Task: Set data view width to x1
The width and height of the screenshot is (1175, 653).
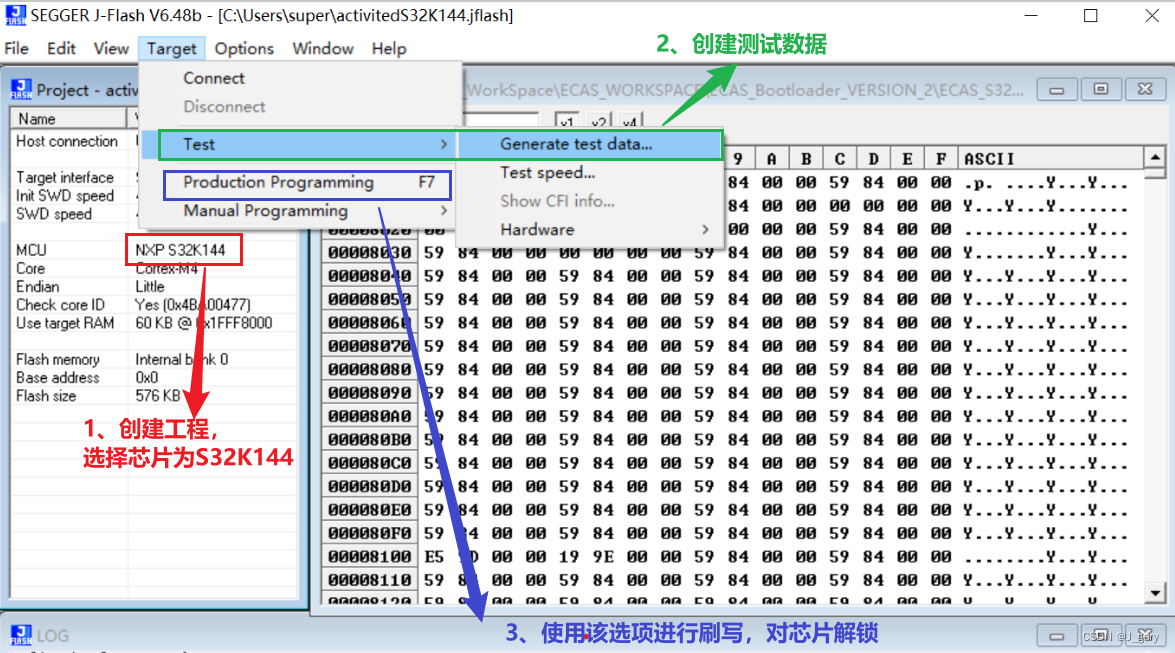Action: [x=567, y=121]
